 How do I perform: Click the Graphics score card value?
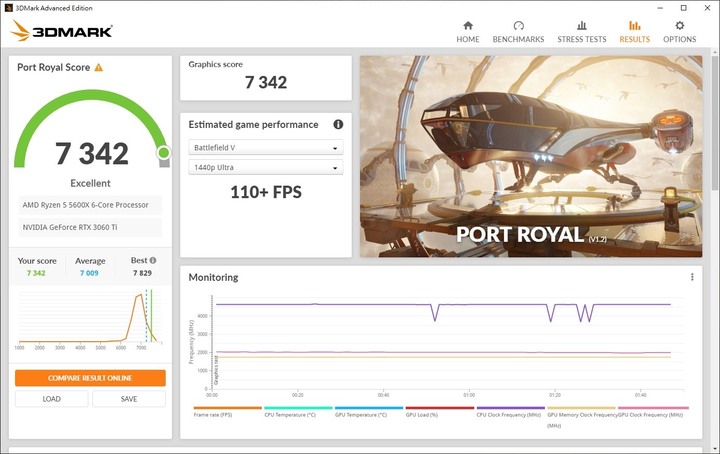265,82
